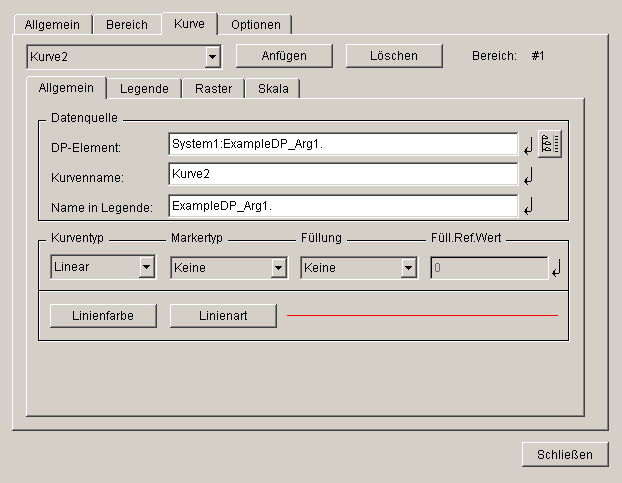This screenshot has height=483, width=622.
Task: Select the inner Allgemein sub-tab
Action: click(66, 87)
